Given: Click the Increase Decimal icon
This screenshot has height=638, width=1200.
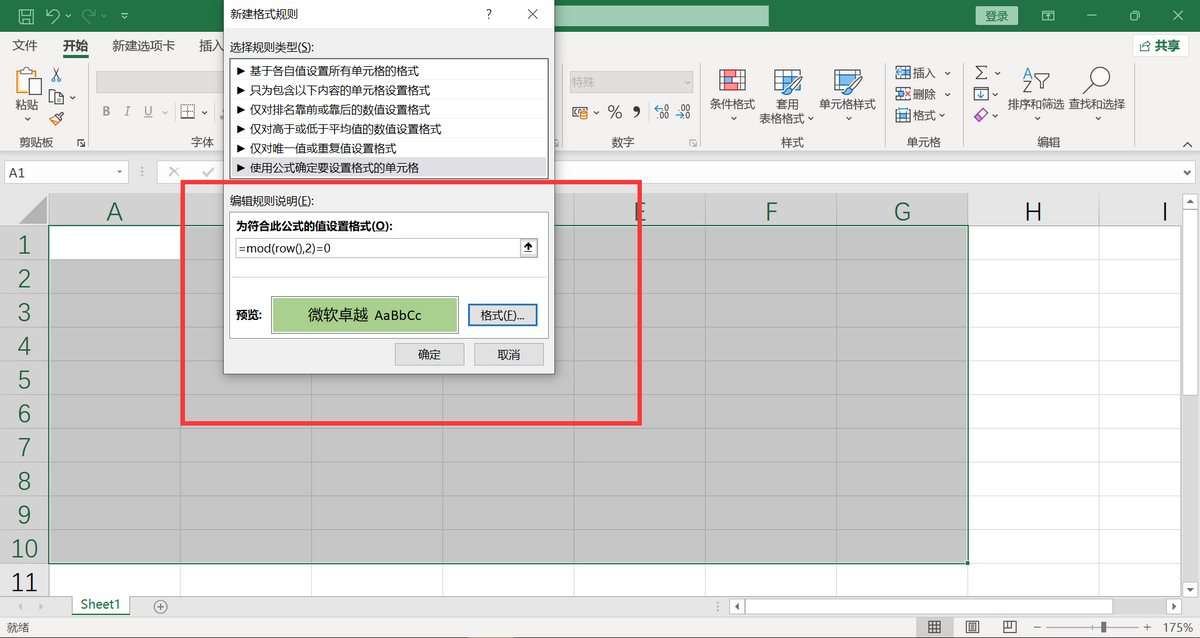Looking at the screenshot, I should point(660,112).
